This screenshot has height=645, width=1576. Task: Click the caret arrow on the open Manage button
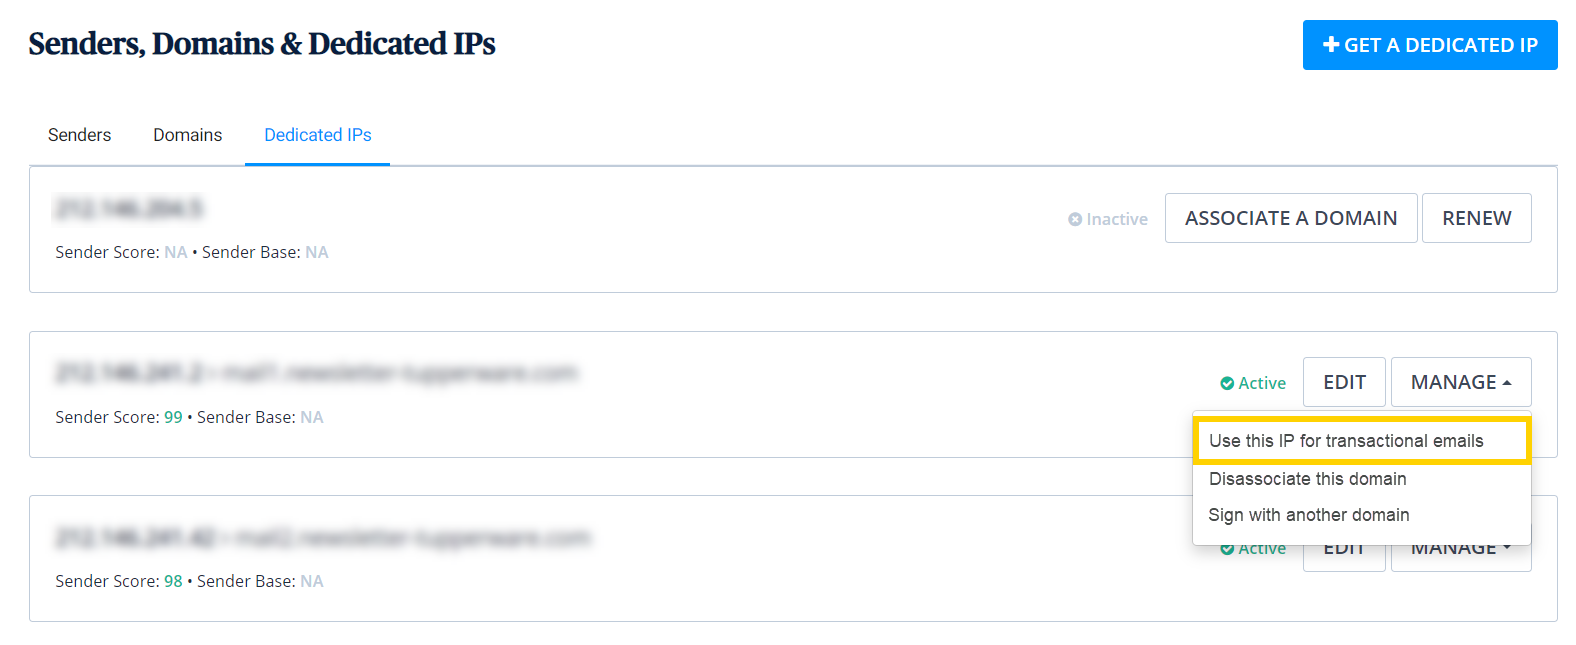1507,383
